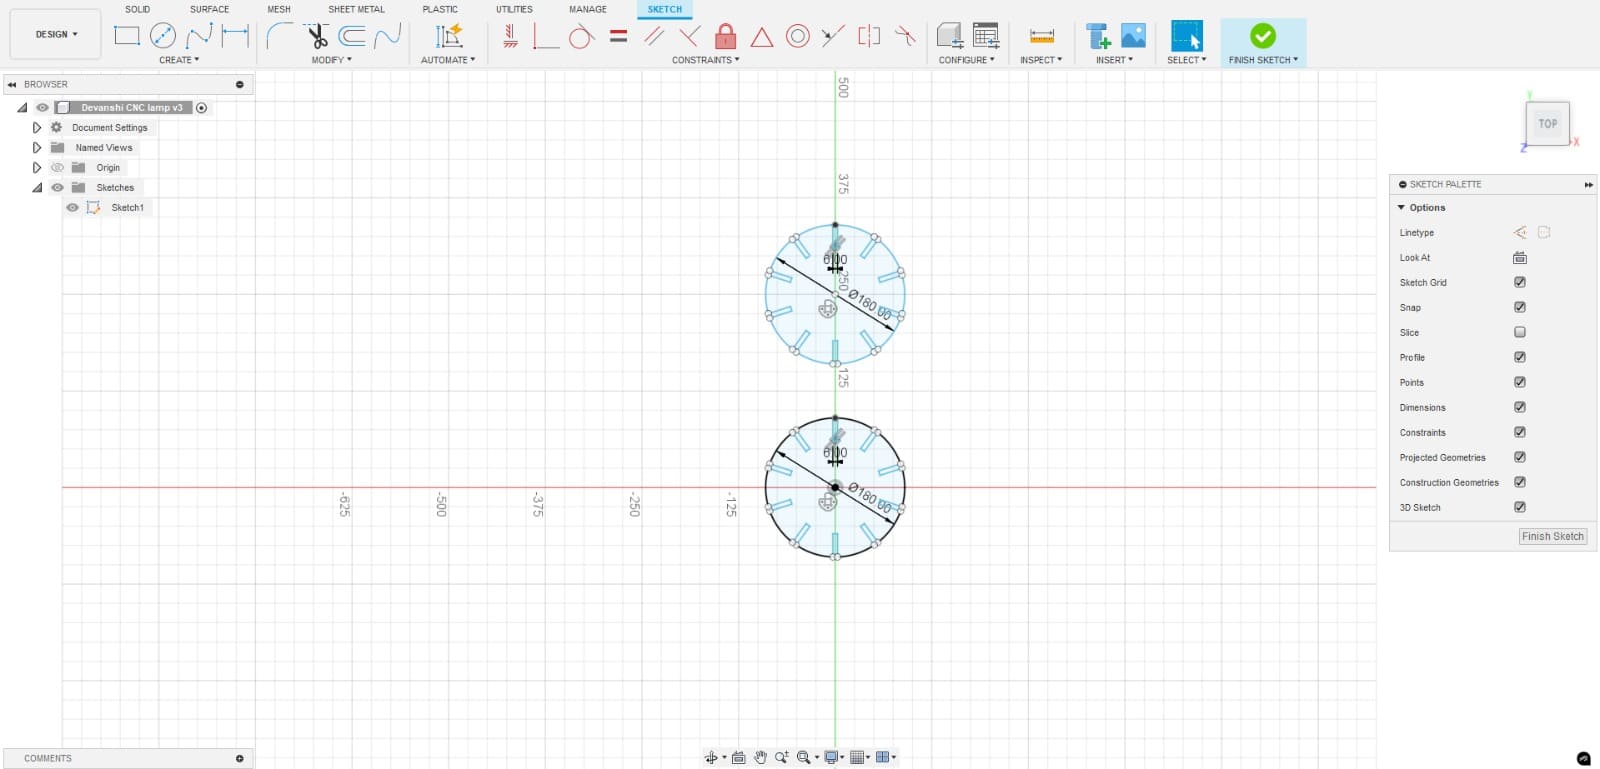Apply the Concentric constraint

click(x=797, y=37)
